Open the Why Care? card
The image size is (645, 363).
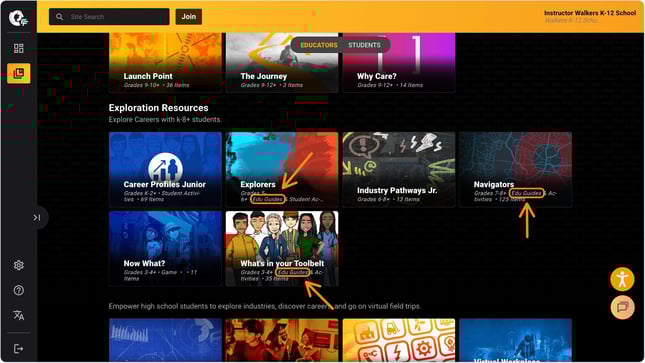click(x=399, y=63)
